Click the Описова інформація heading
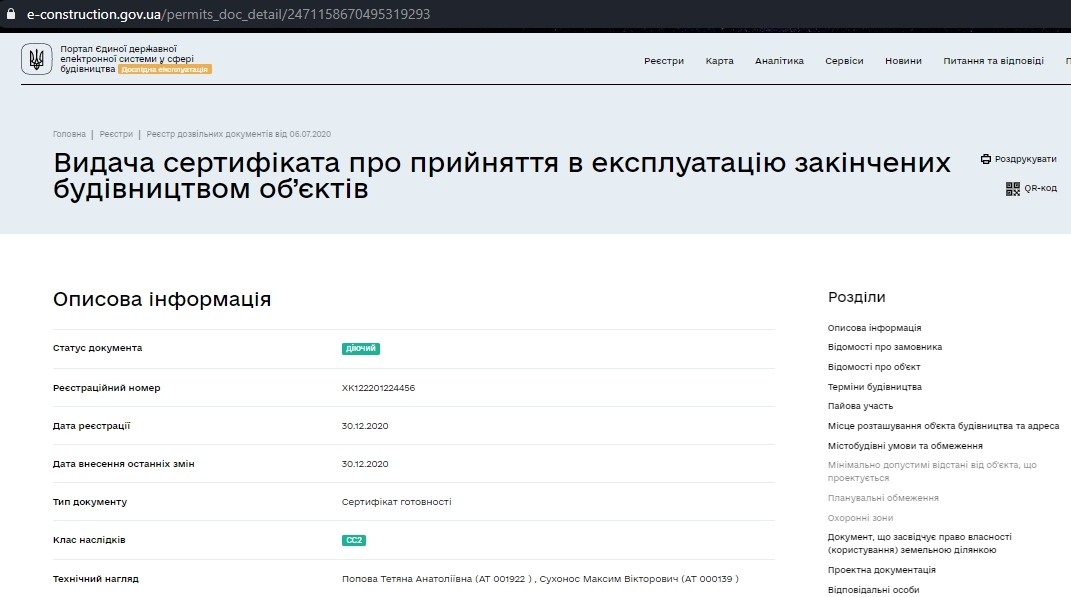 pos(162,299)
